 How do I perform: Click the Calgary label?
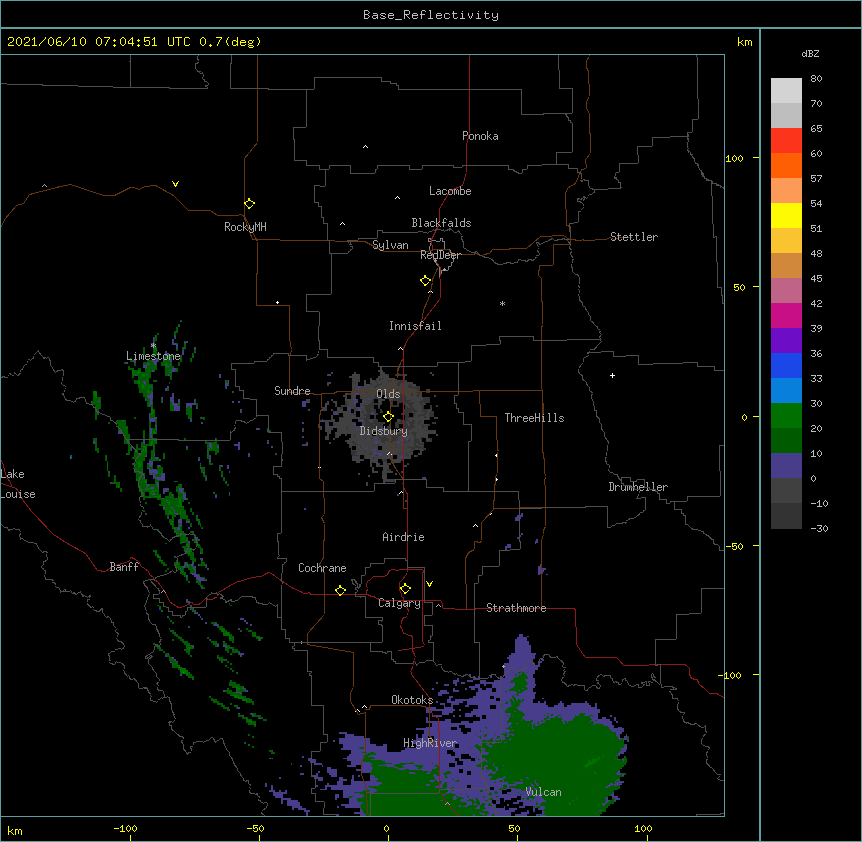pos(399,603)
